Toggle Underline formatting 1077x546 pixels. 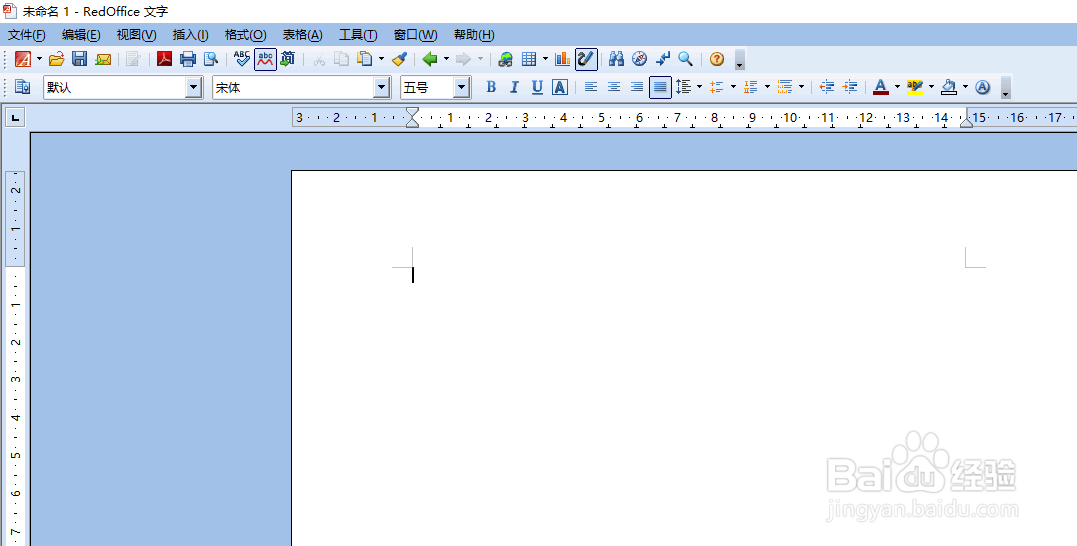(x=537, y=87)
